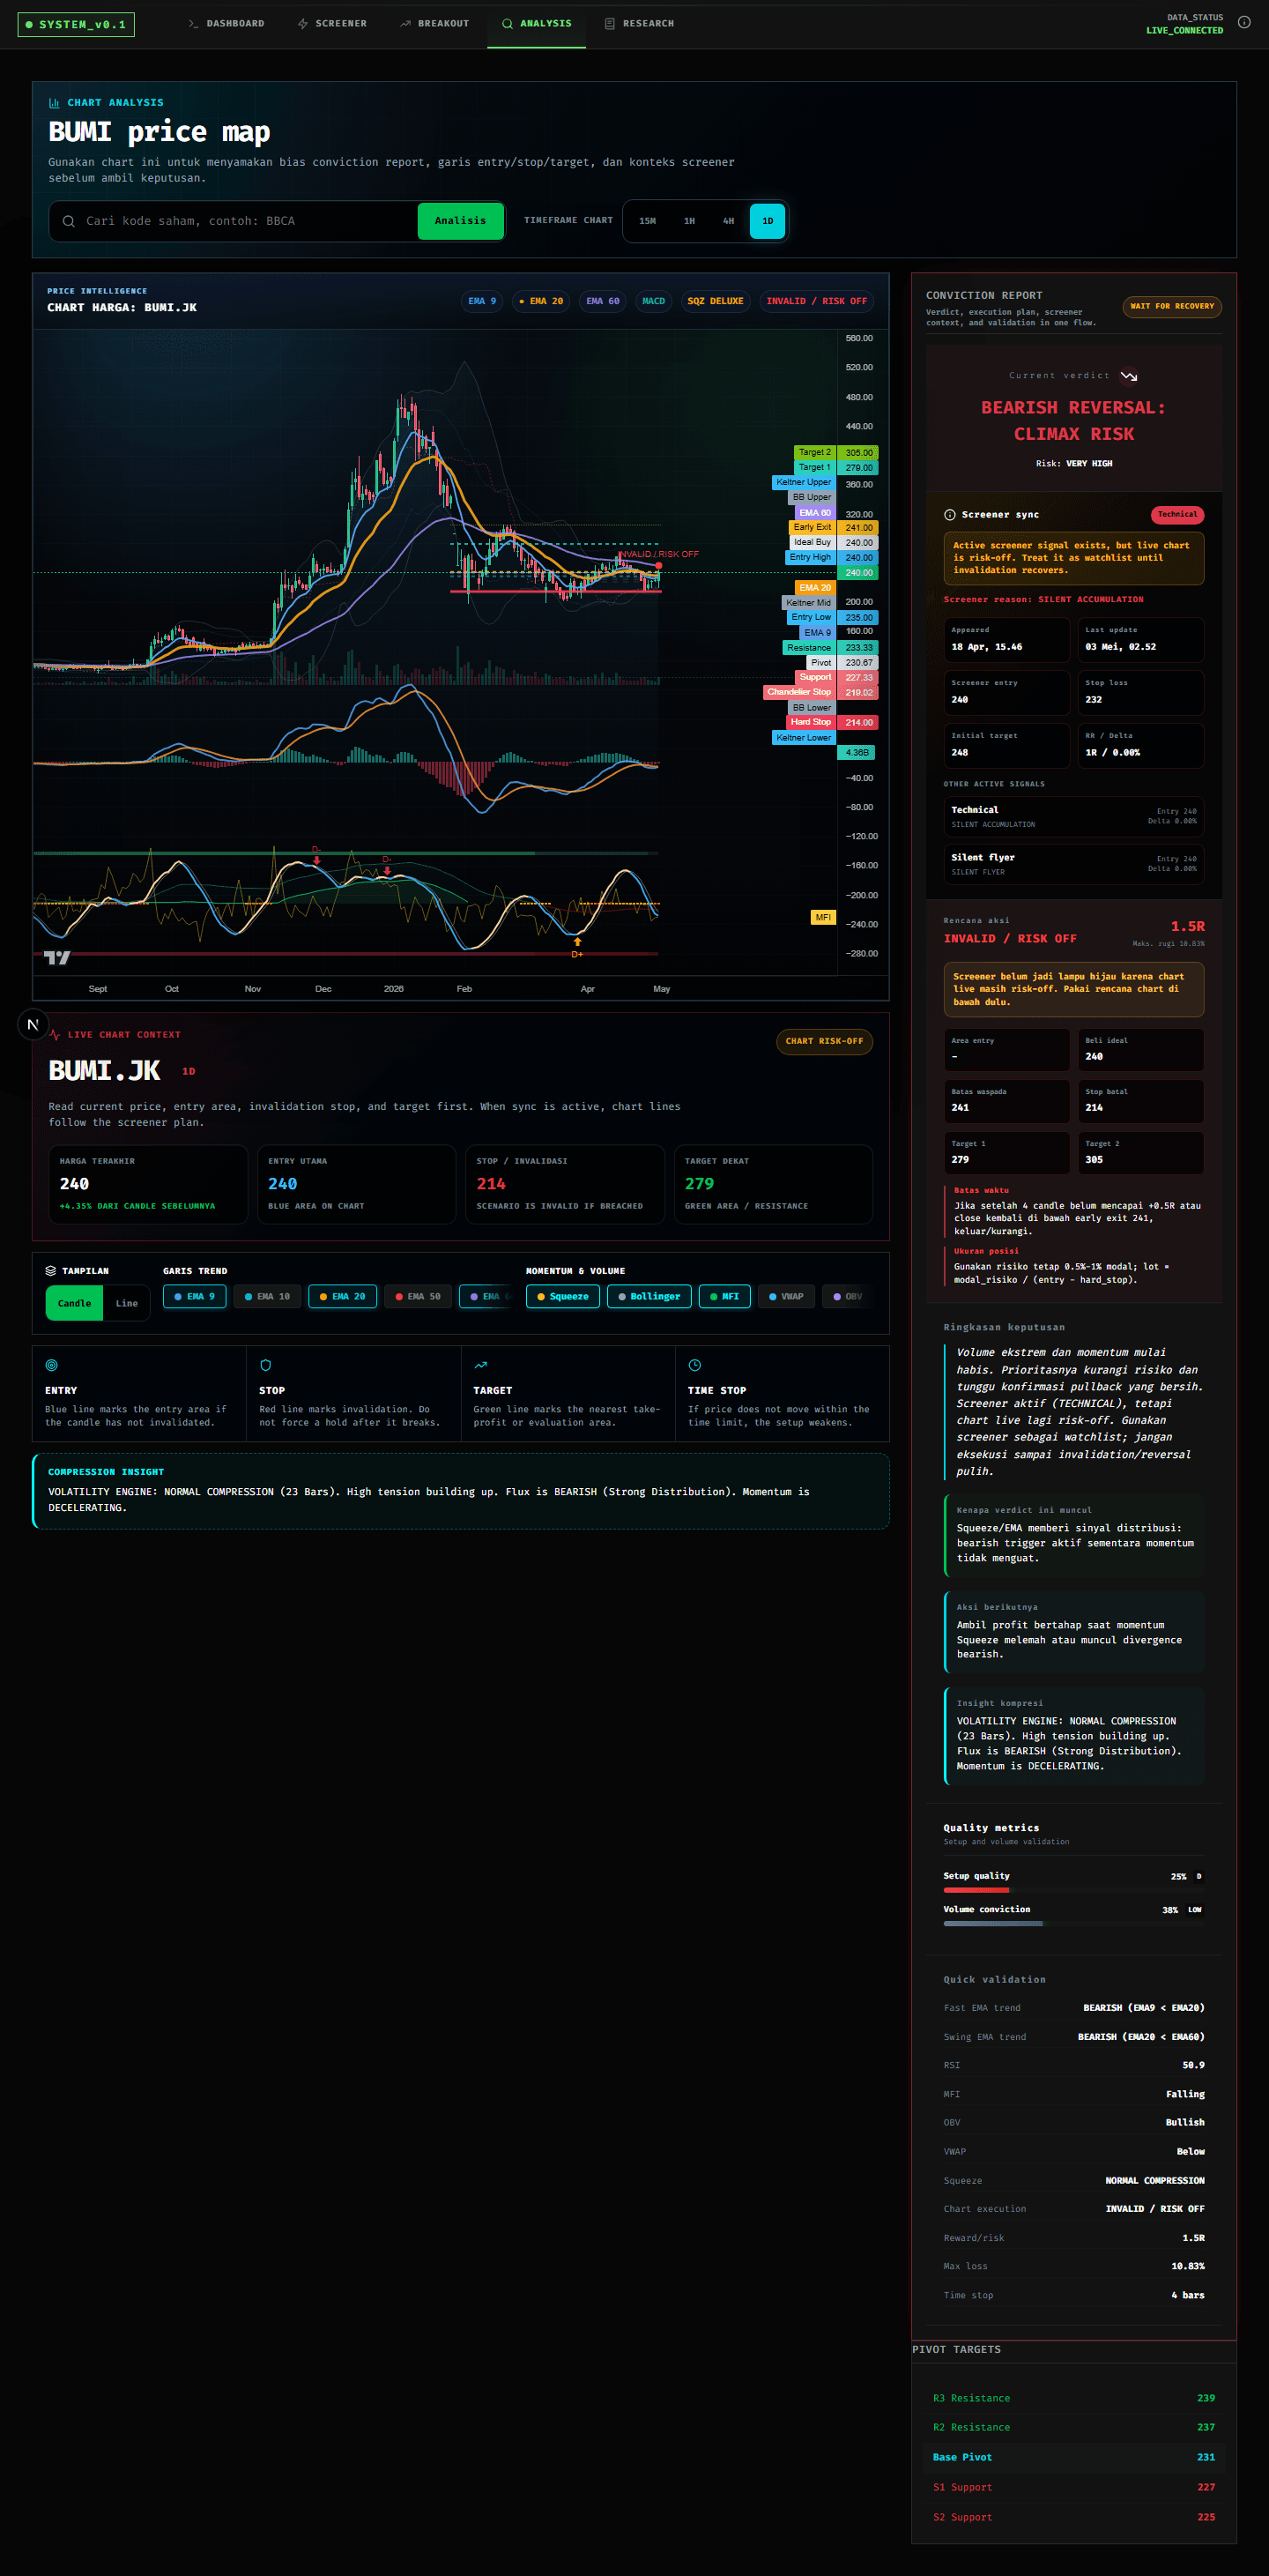Focus the stock code search field

click(245, 221)
